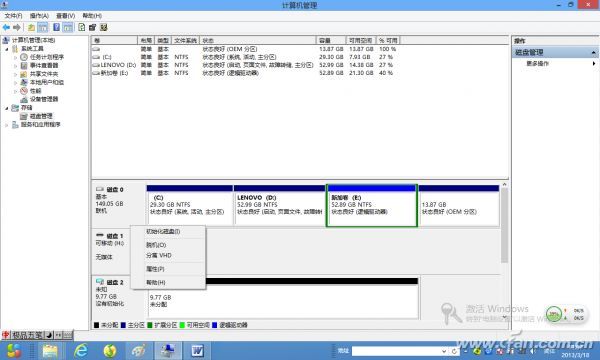Click the 磁盘 2 uninitialized disk icon

(100, 282)
